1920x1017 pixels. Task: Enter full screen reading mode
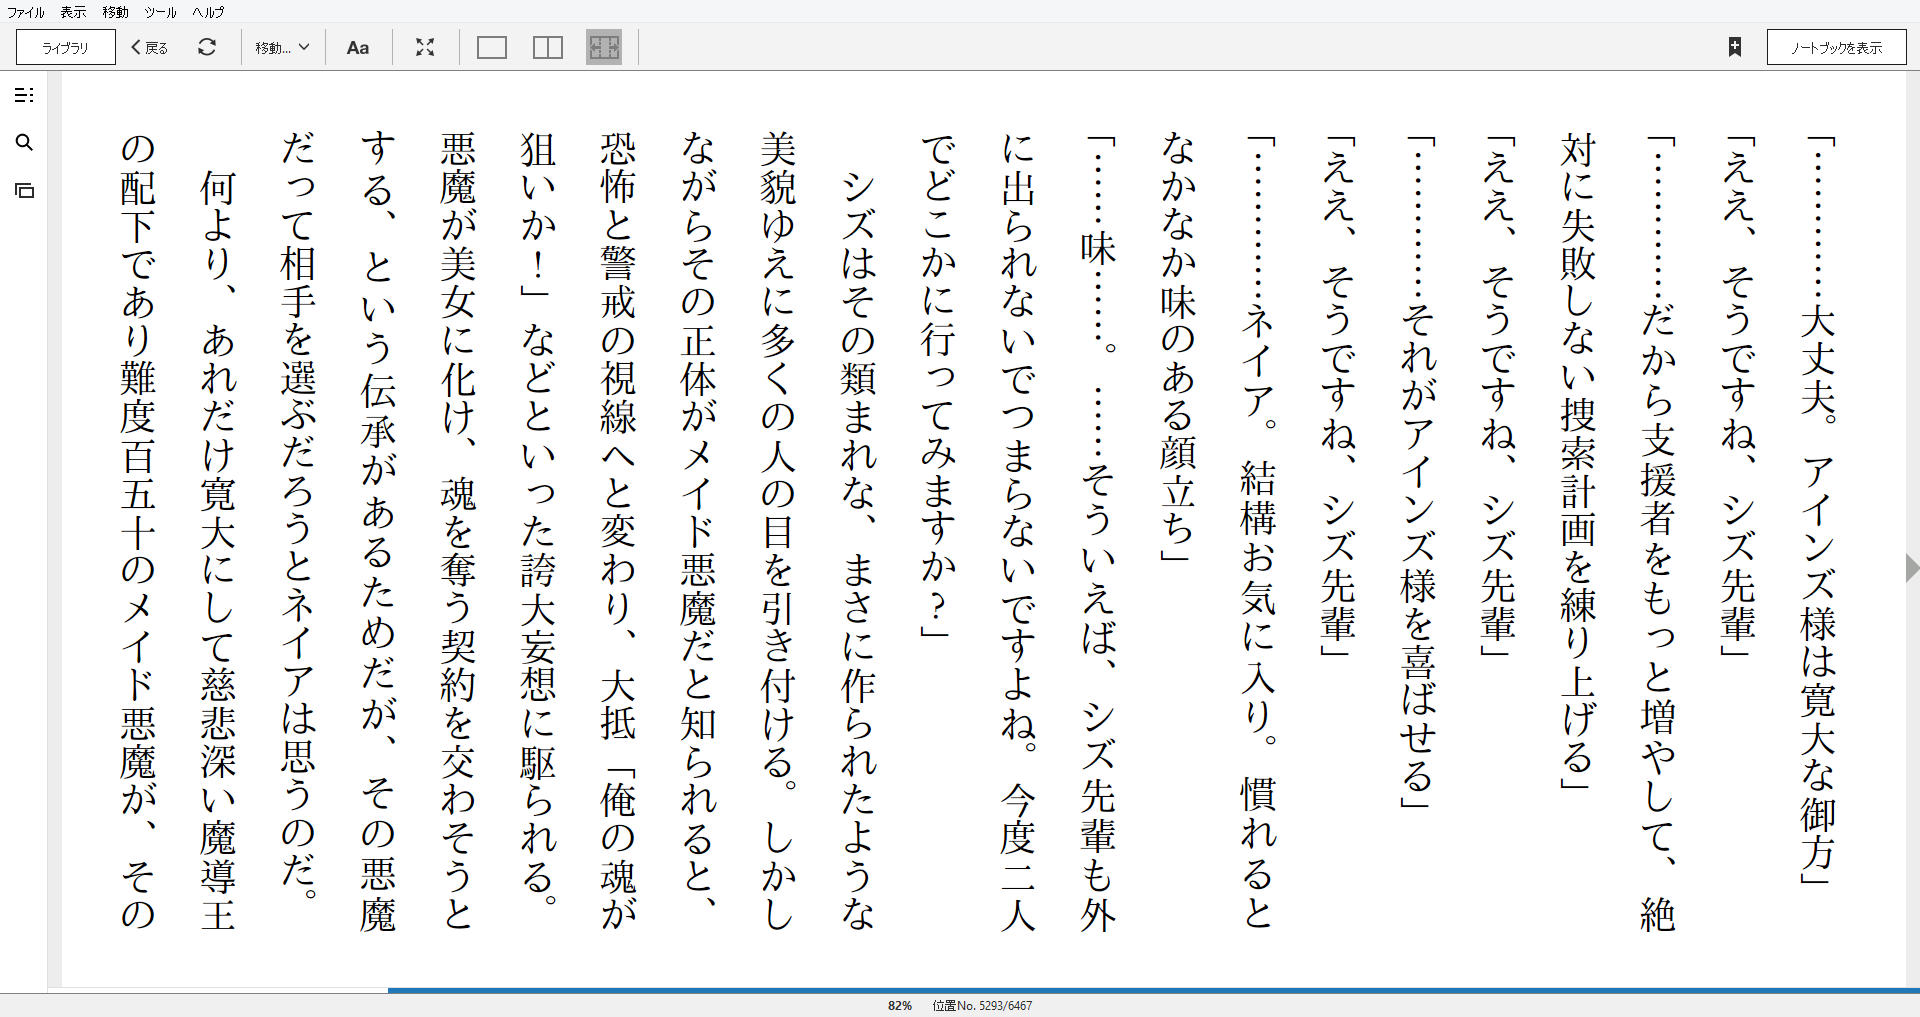425,47
